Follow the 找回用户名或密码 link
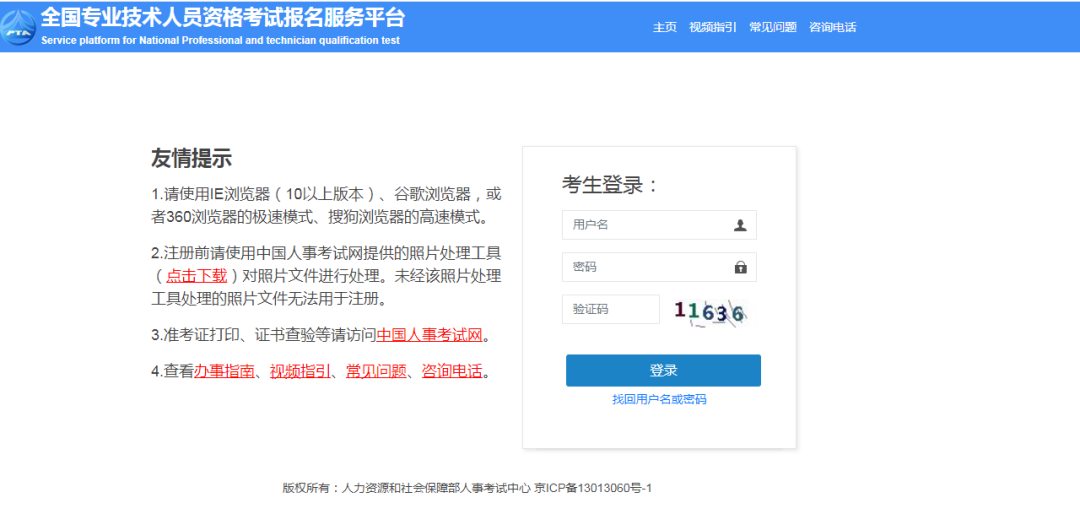 (659, 400)
